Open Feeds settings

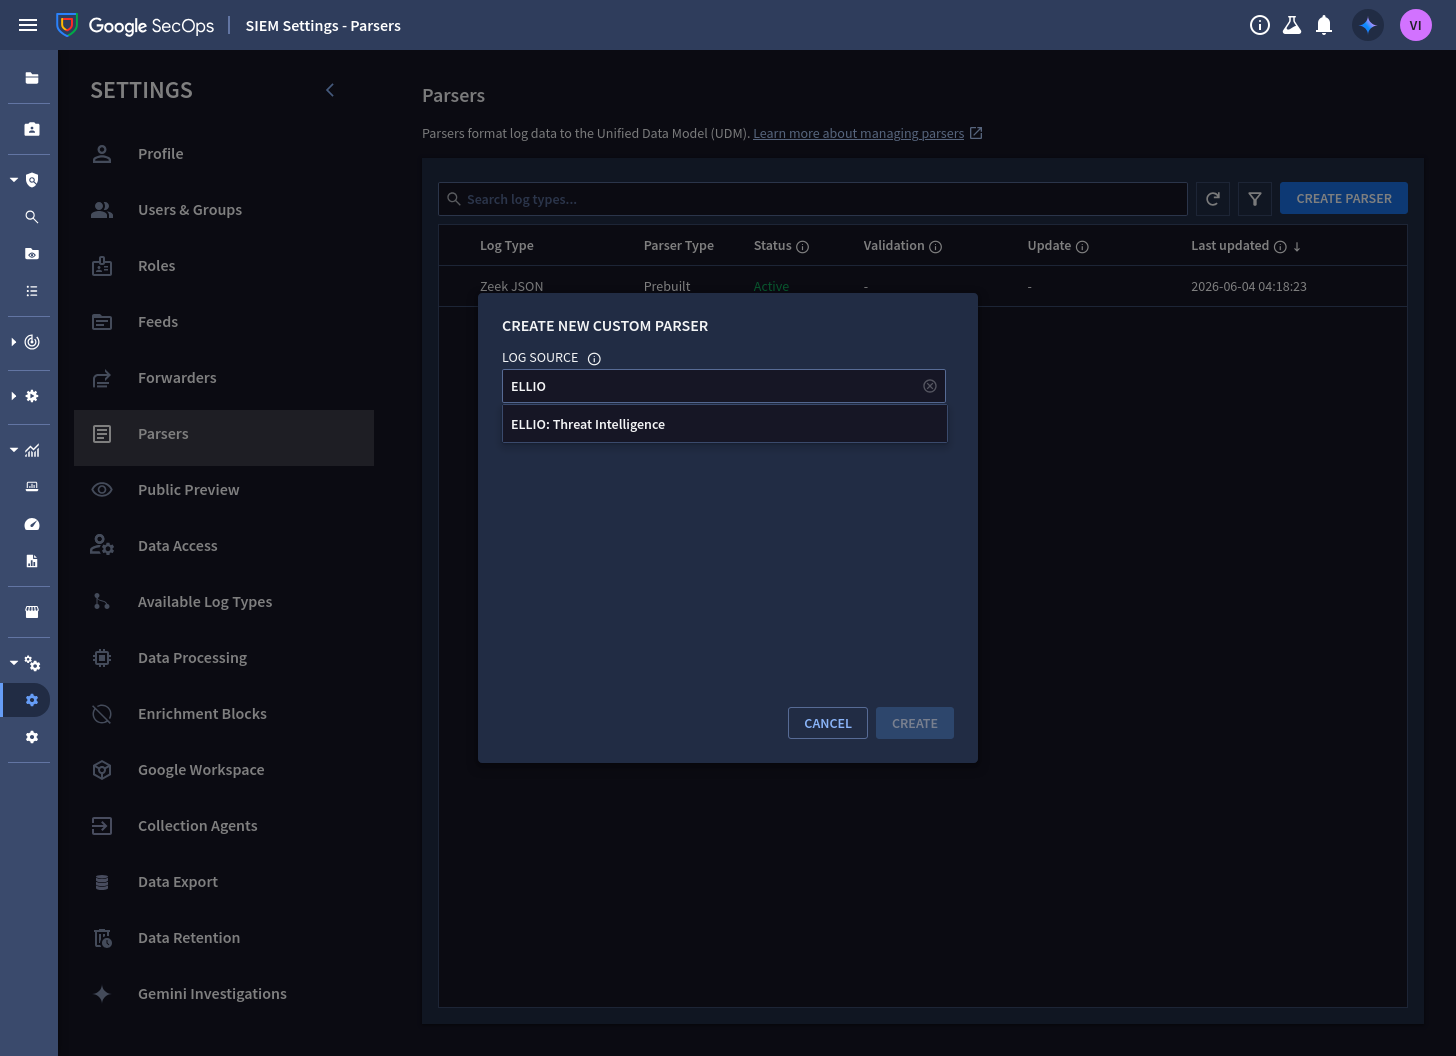point(224,322)
